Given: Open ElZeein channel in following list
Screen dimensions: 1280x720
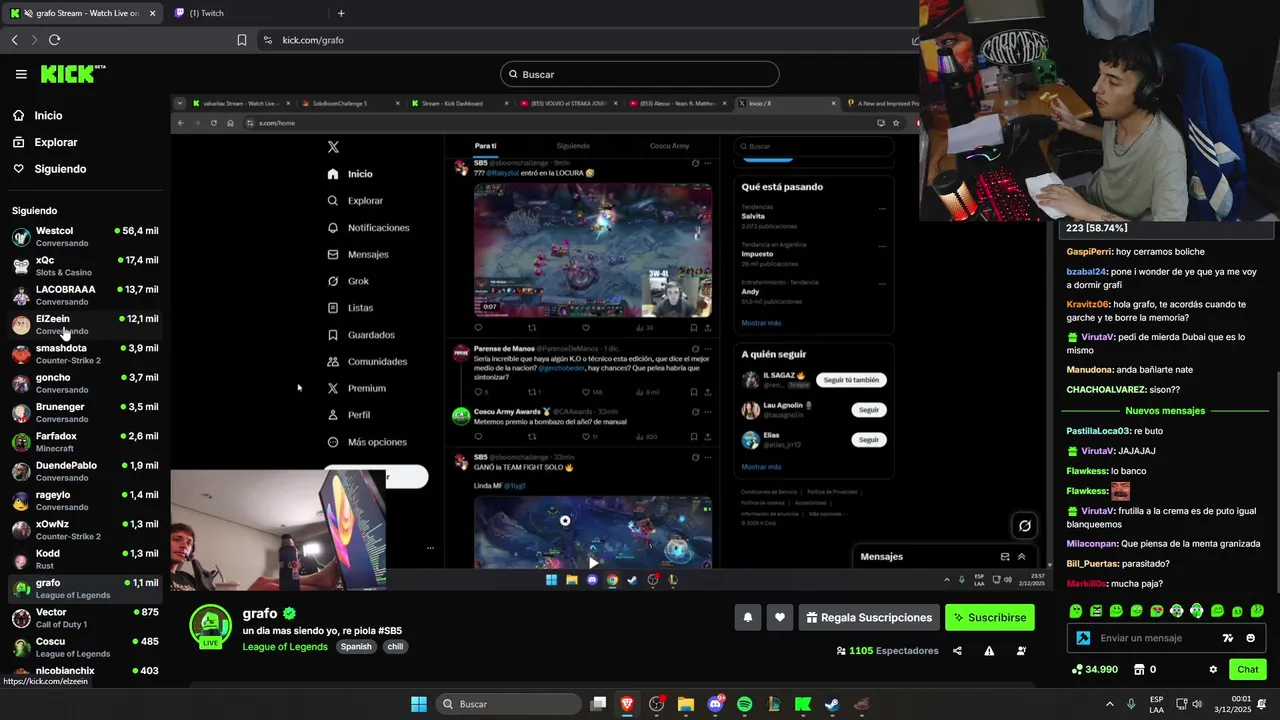Looking at the screenshot, I should tap(85, 324).
